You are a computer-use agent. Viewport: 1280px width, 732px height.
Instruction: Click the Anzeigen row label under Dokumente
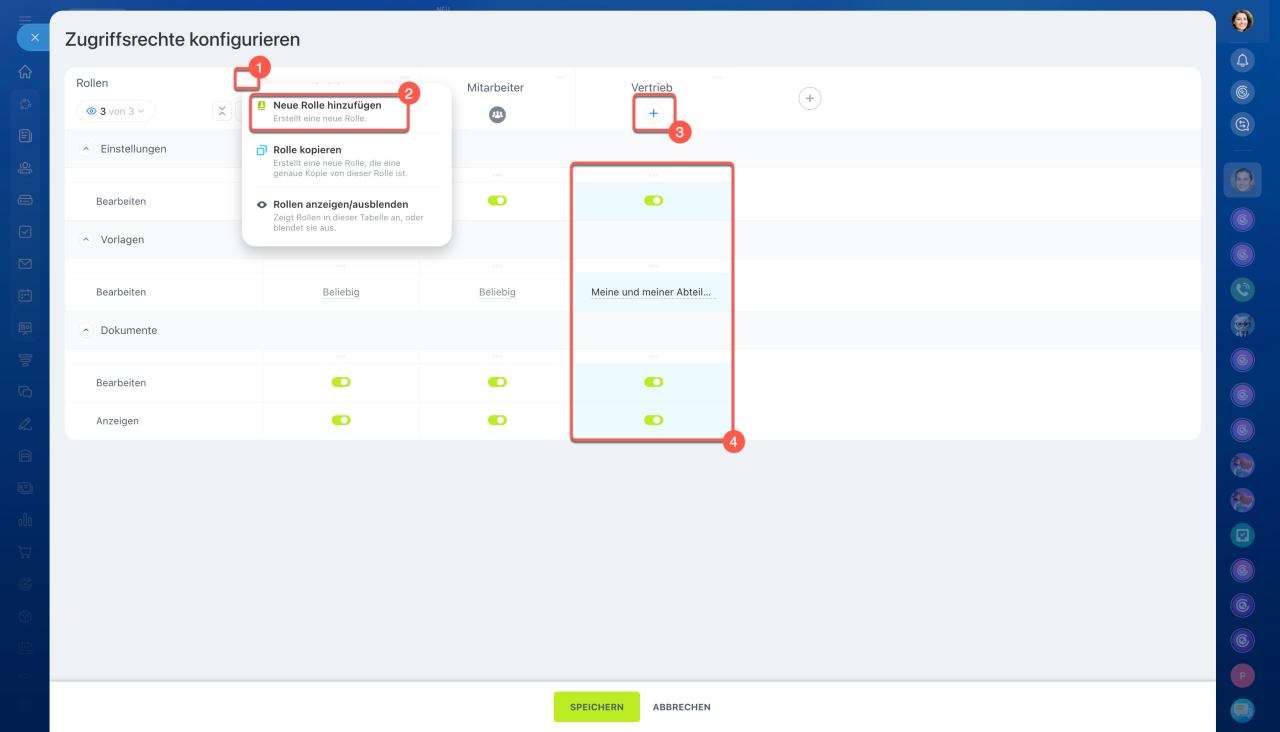[117, 421]
